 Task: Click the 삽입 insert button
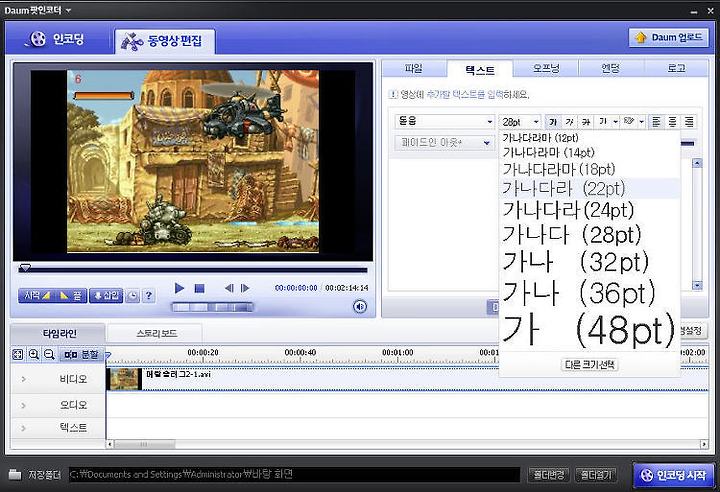point(106,295)
